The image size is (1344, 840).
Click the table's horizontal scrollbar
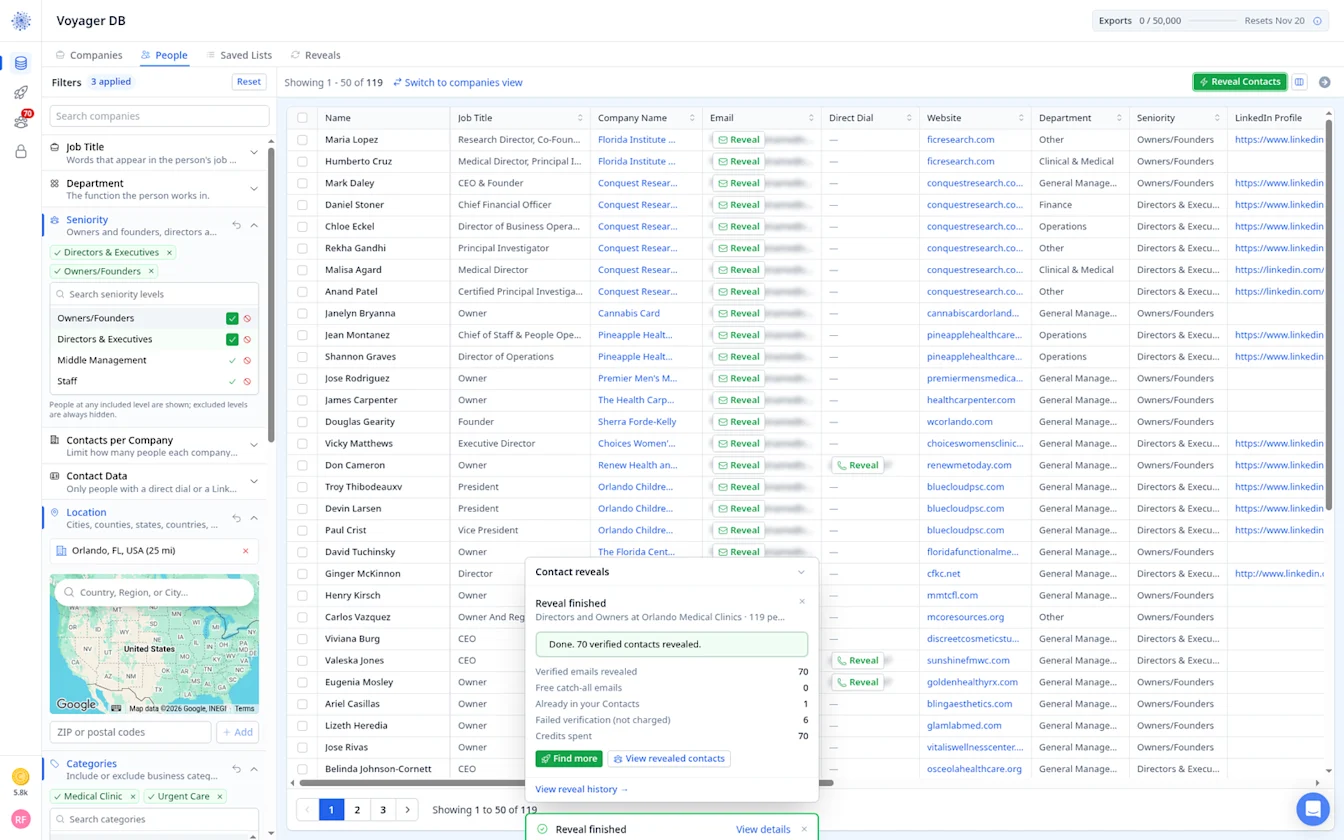coord(566,783)
